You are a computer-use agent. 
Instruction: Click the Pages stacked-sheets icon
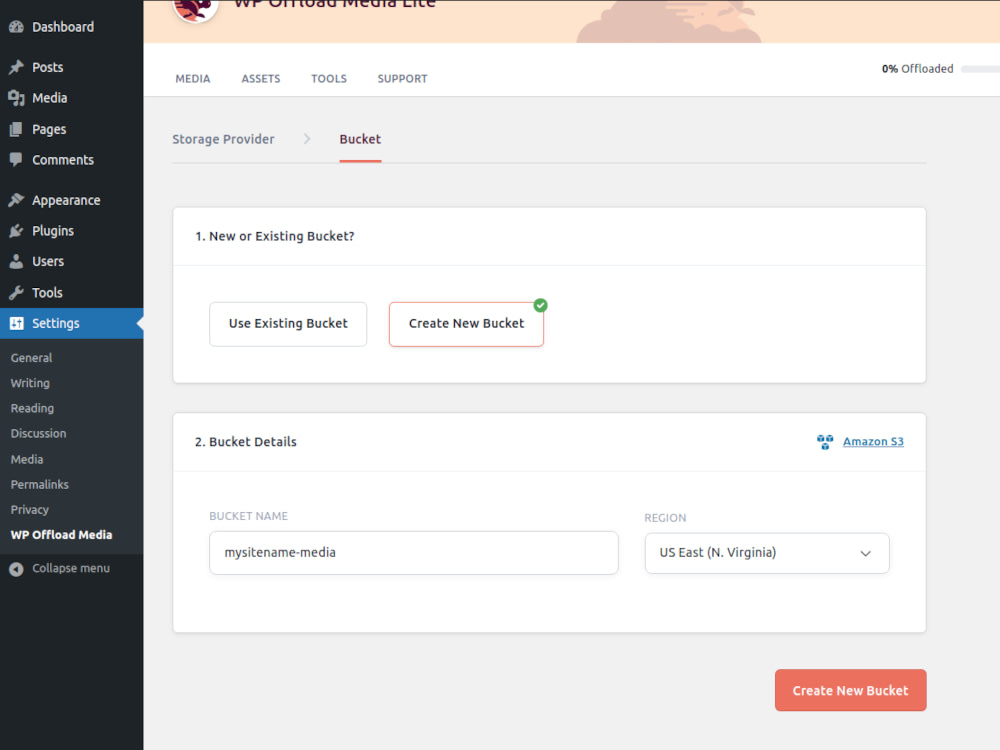coord(16,129)
